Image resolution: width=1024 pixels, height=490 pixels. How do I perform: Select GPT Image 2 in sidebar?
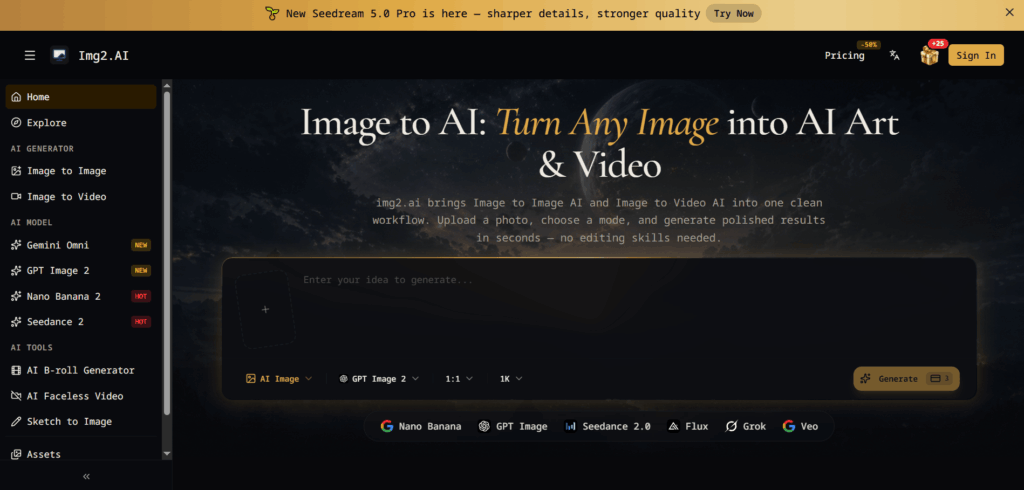[x=81, y=270]
